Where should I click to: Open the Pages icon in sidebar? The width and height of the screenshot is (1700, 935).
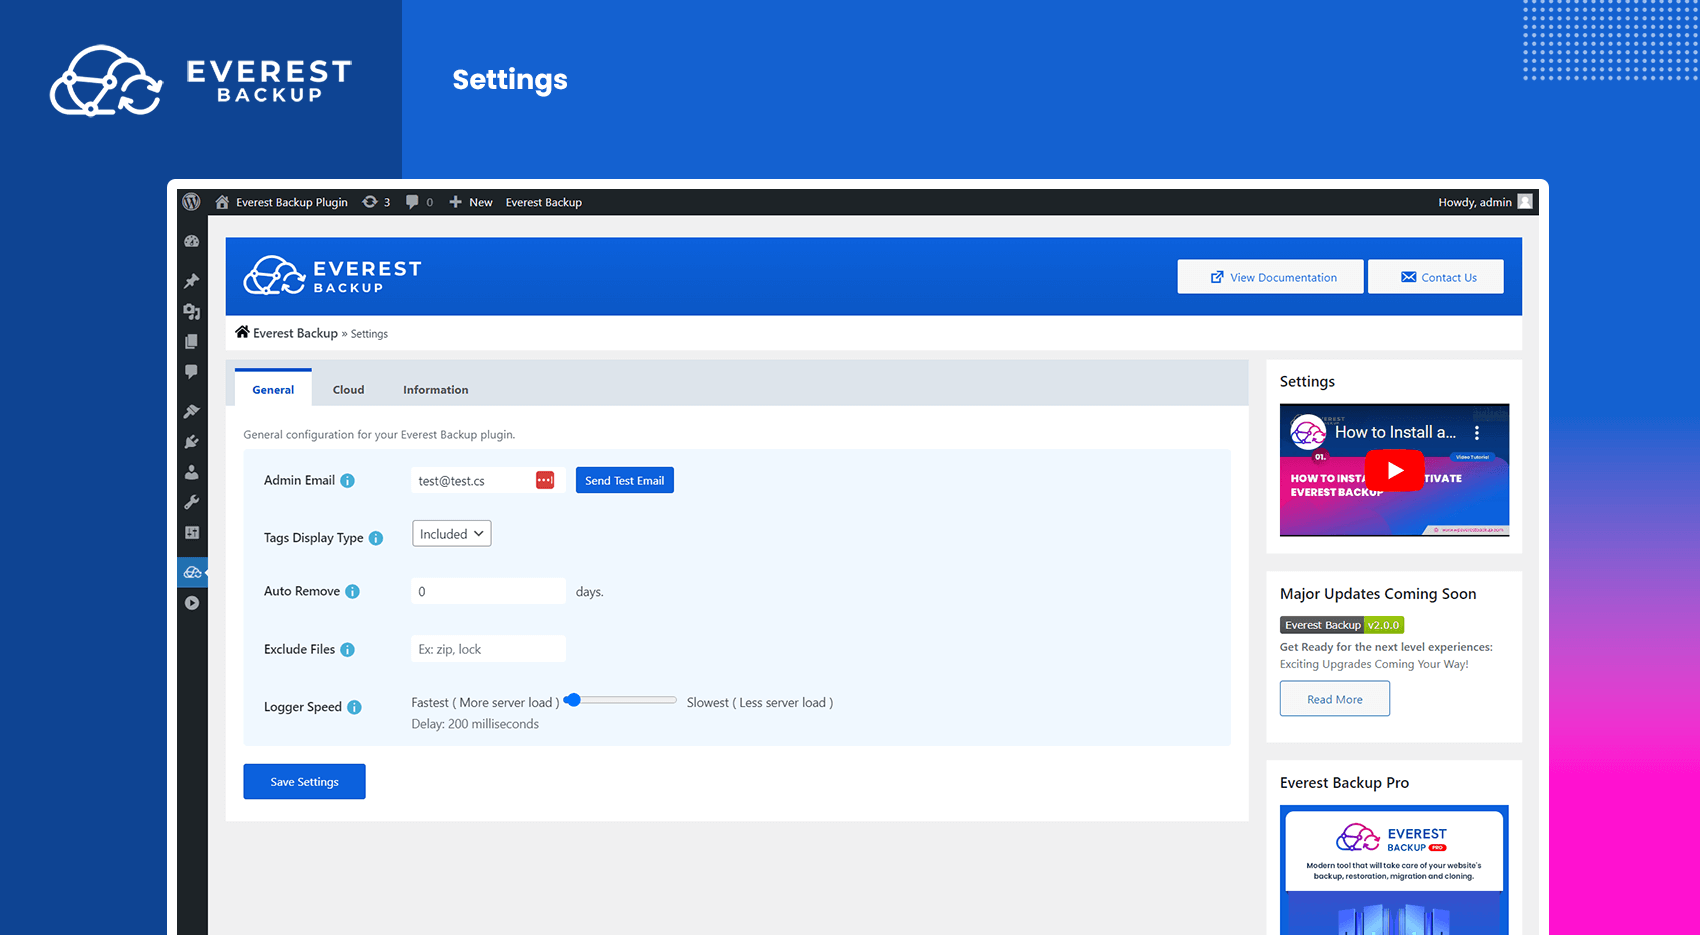(x=192, y=342)
